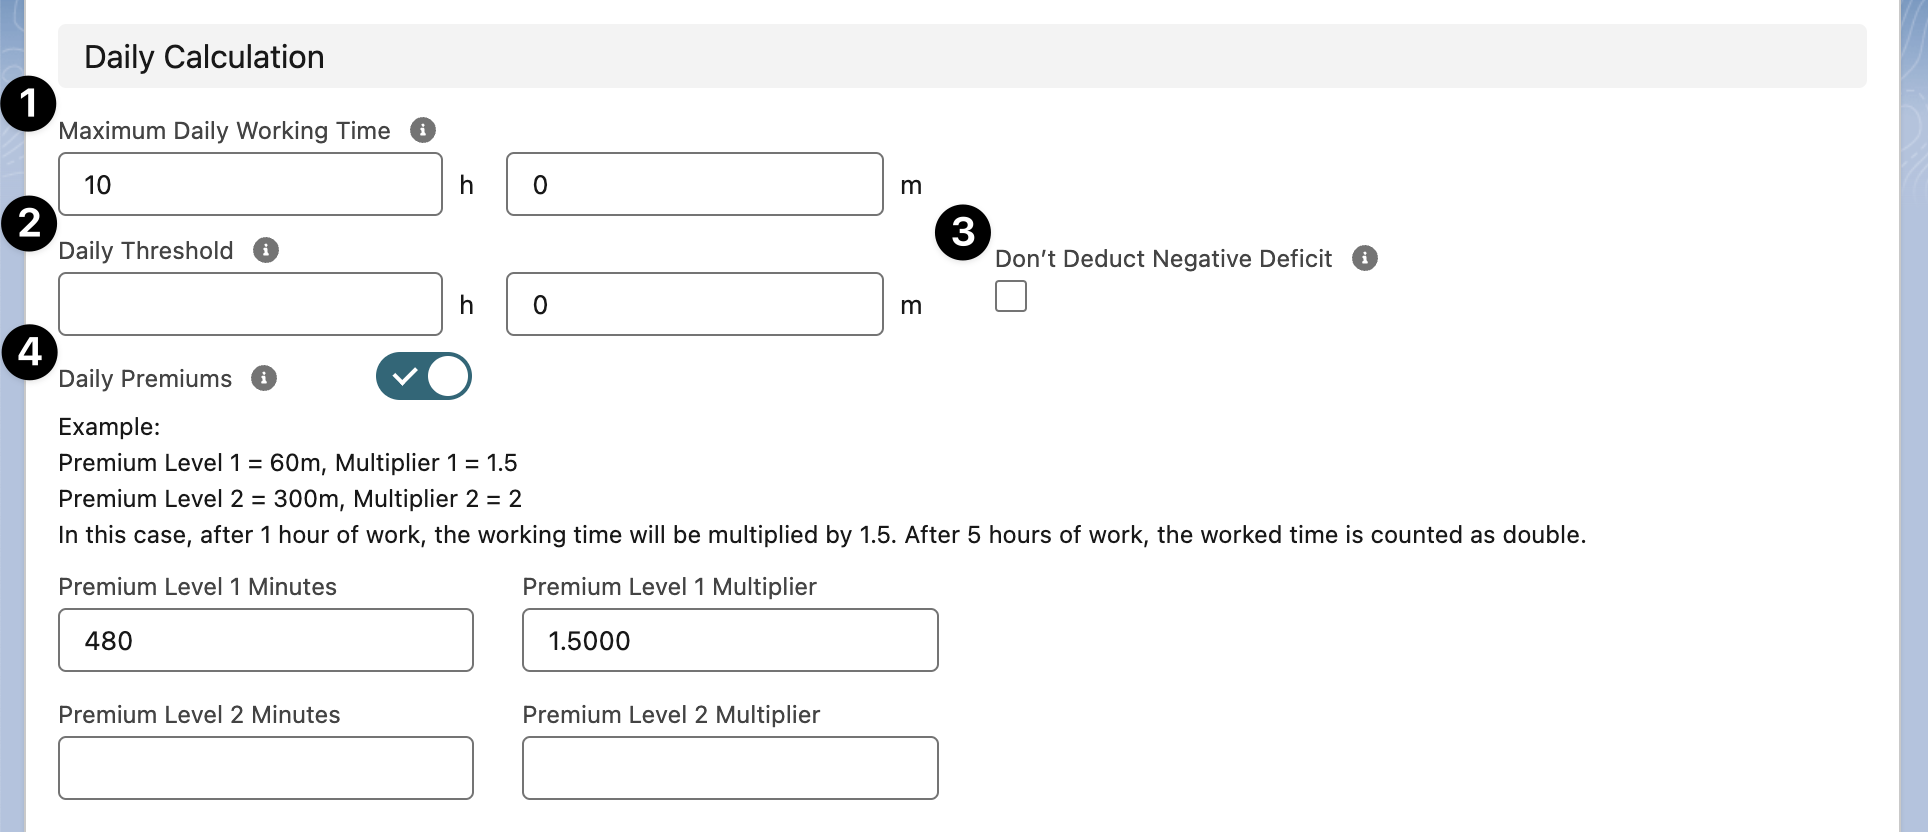Enable the Don't Deduct Negative Deficit checkbox
The height and width of the screenshot is (832, 1928).
click(1010, 296)
